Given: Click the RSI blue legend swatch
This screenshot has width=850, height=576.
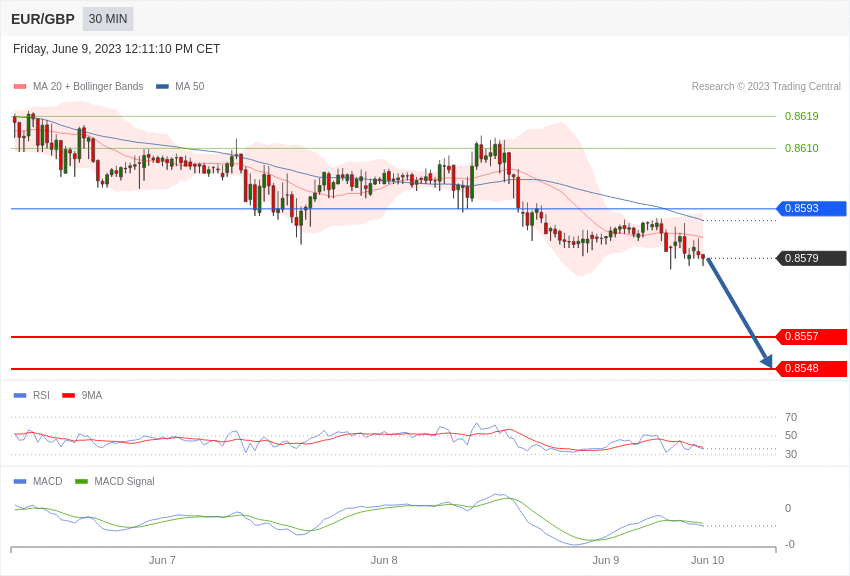Looking at the screenshot, I should (20, 396).
